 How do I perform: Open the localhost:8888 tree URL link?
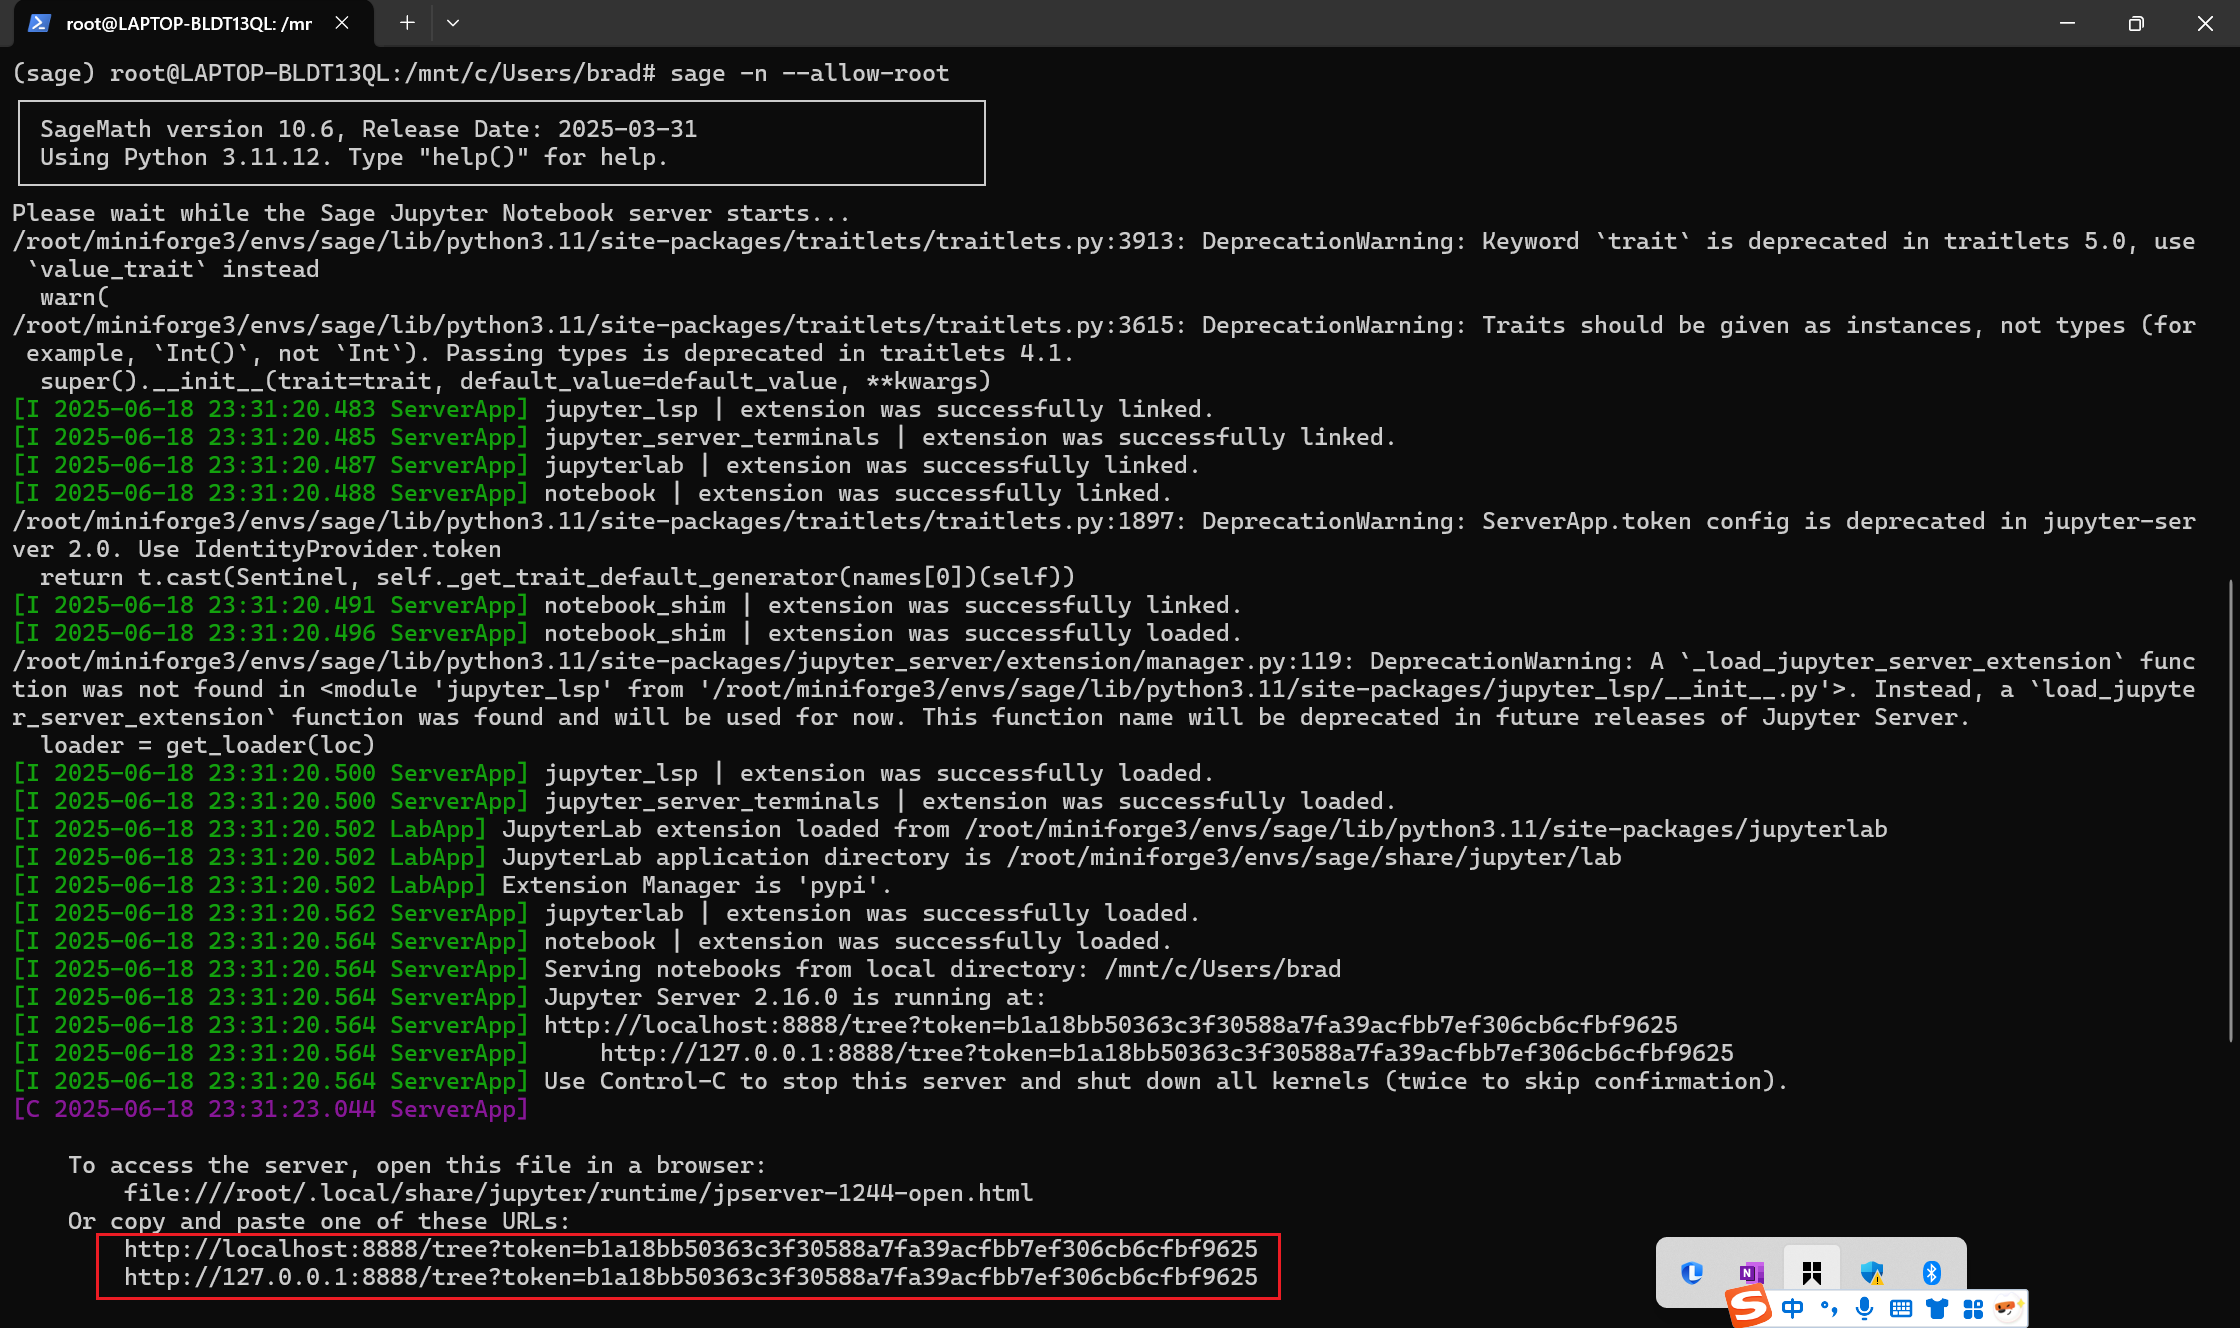[x=690, y=1249]
